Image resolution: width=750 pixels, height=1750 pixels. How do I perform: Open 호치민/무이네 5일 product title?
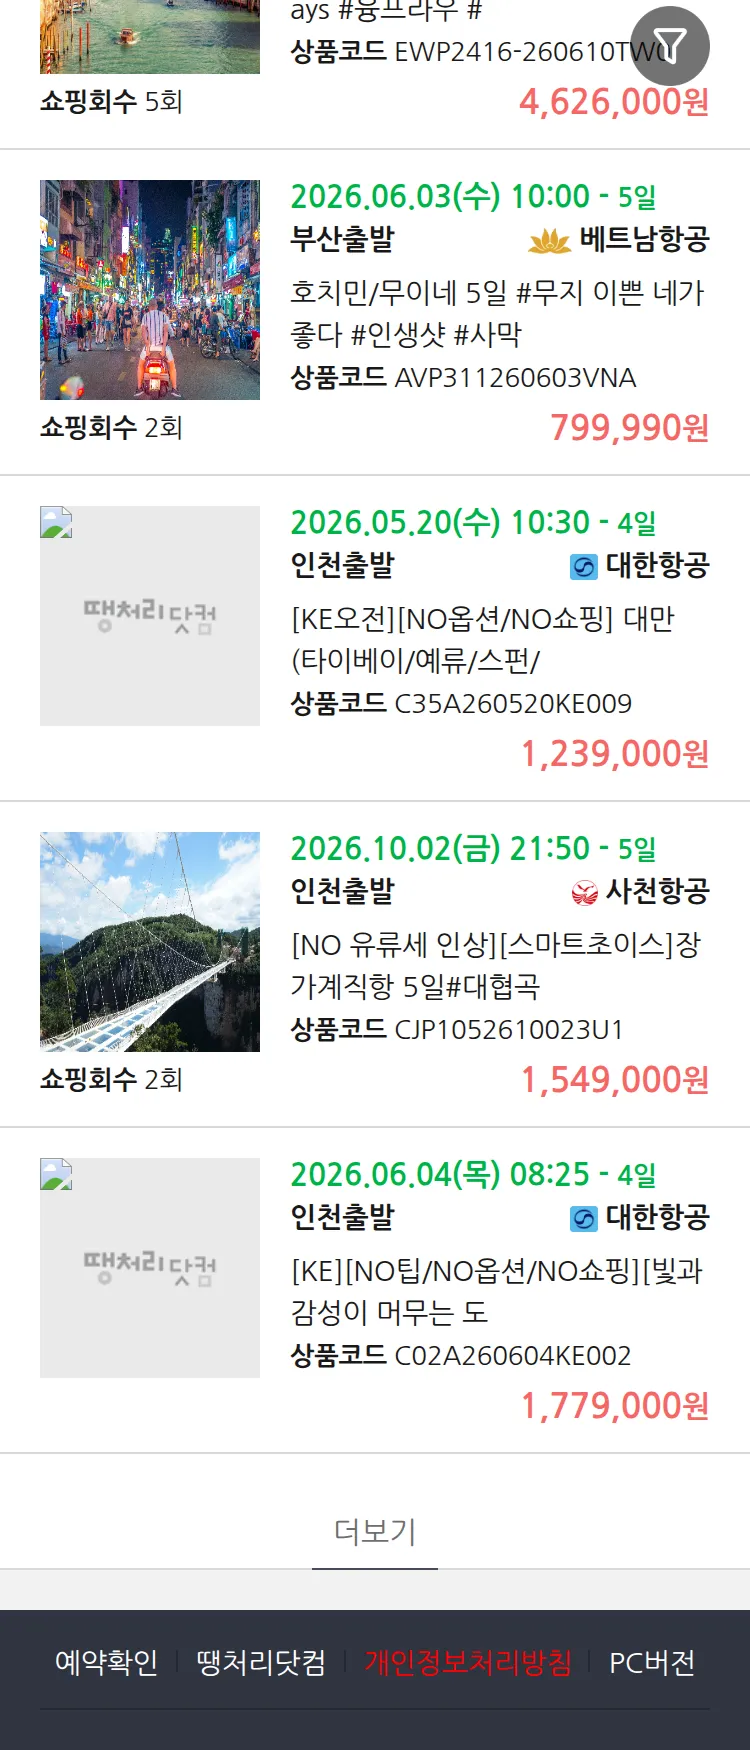coord(498,313)
